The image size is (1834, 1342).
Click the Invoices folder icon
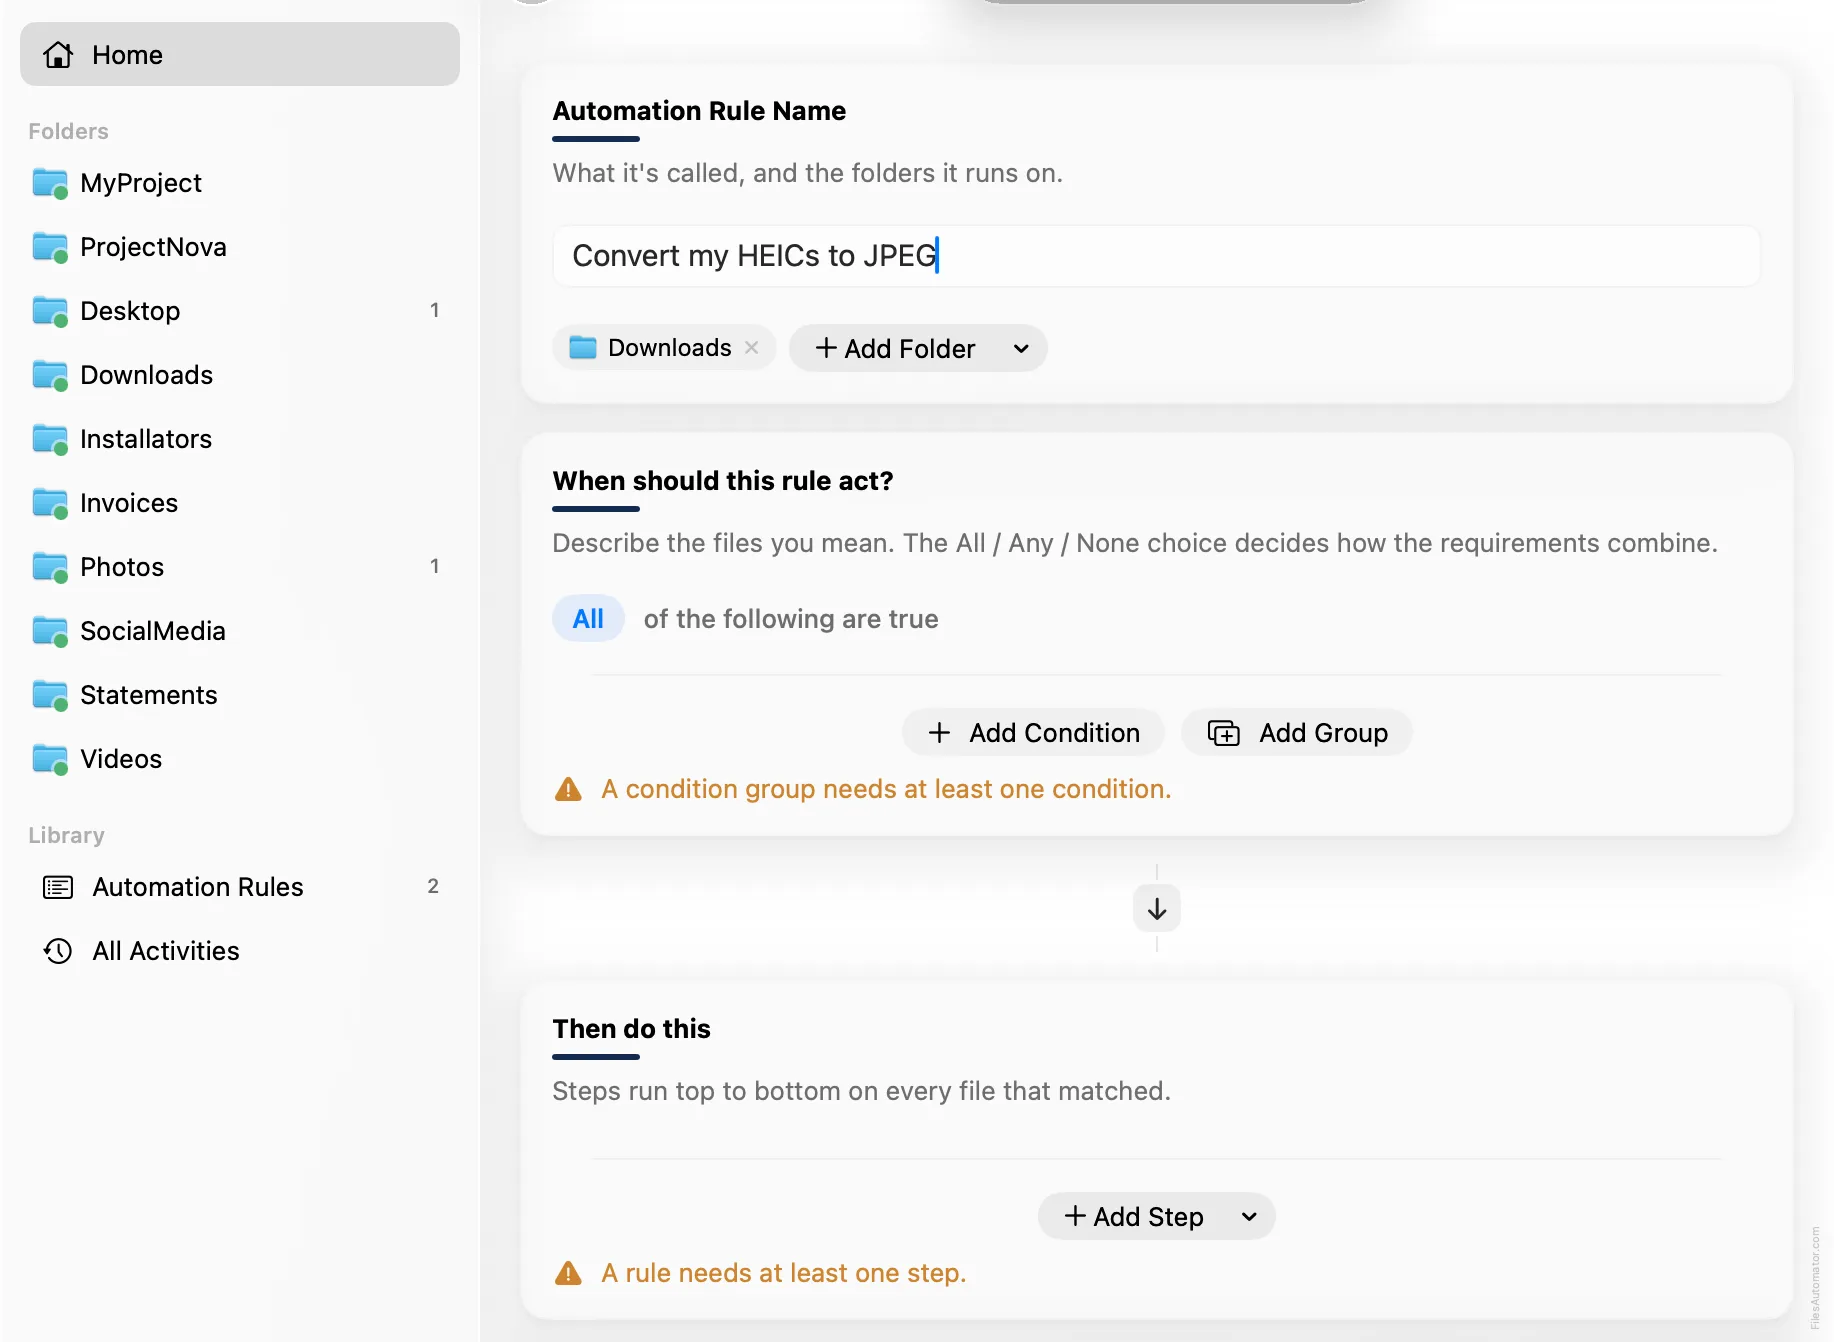click(50, 503)
